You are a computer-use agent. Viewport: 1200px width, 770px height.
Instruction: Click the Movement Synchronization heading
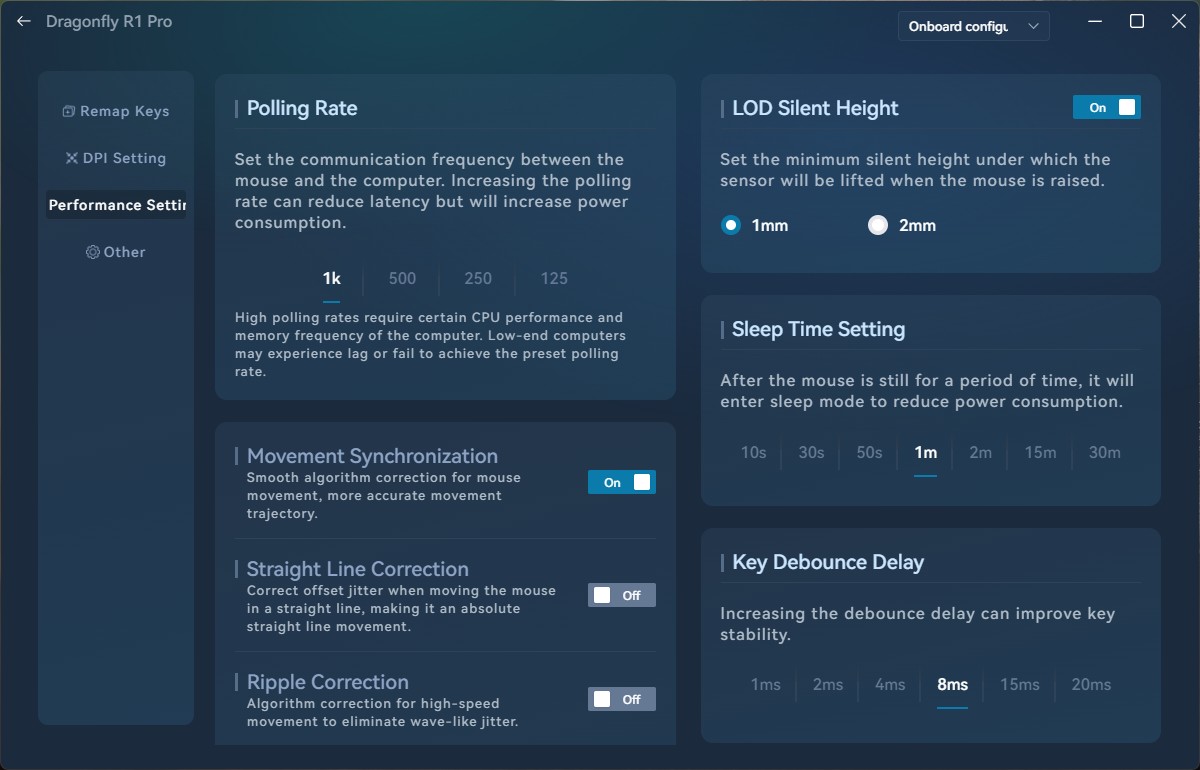tap(372, 456)
